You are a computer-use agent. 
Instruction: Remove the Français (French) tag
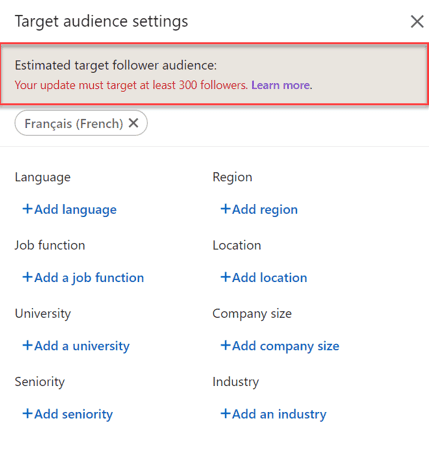(x=134, y=123)
